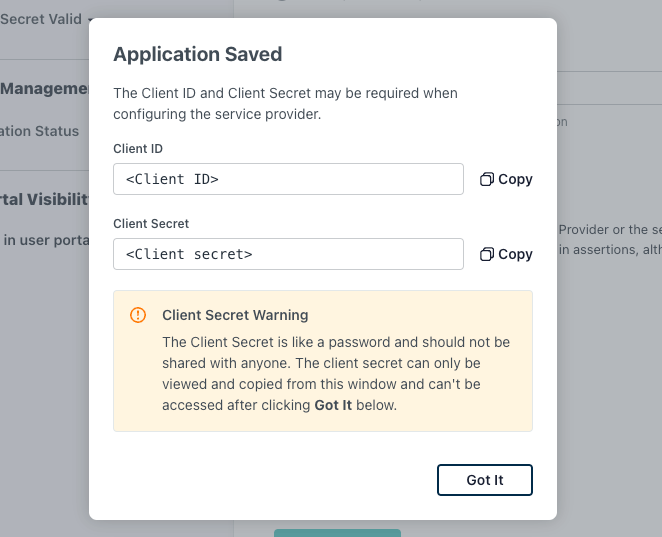Click the copy icon beside Client Secret
This screenshot has height=537, width=662.
click(487, 254)
